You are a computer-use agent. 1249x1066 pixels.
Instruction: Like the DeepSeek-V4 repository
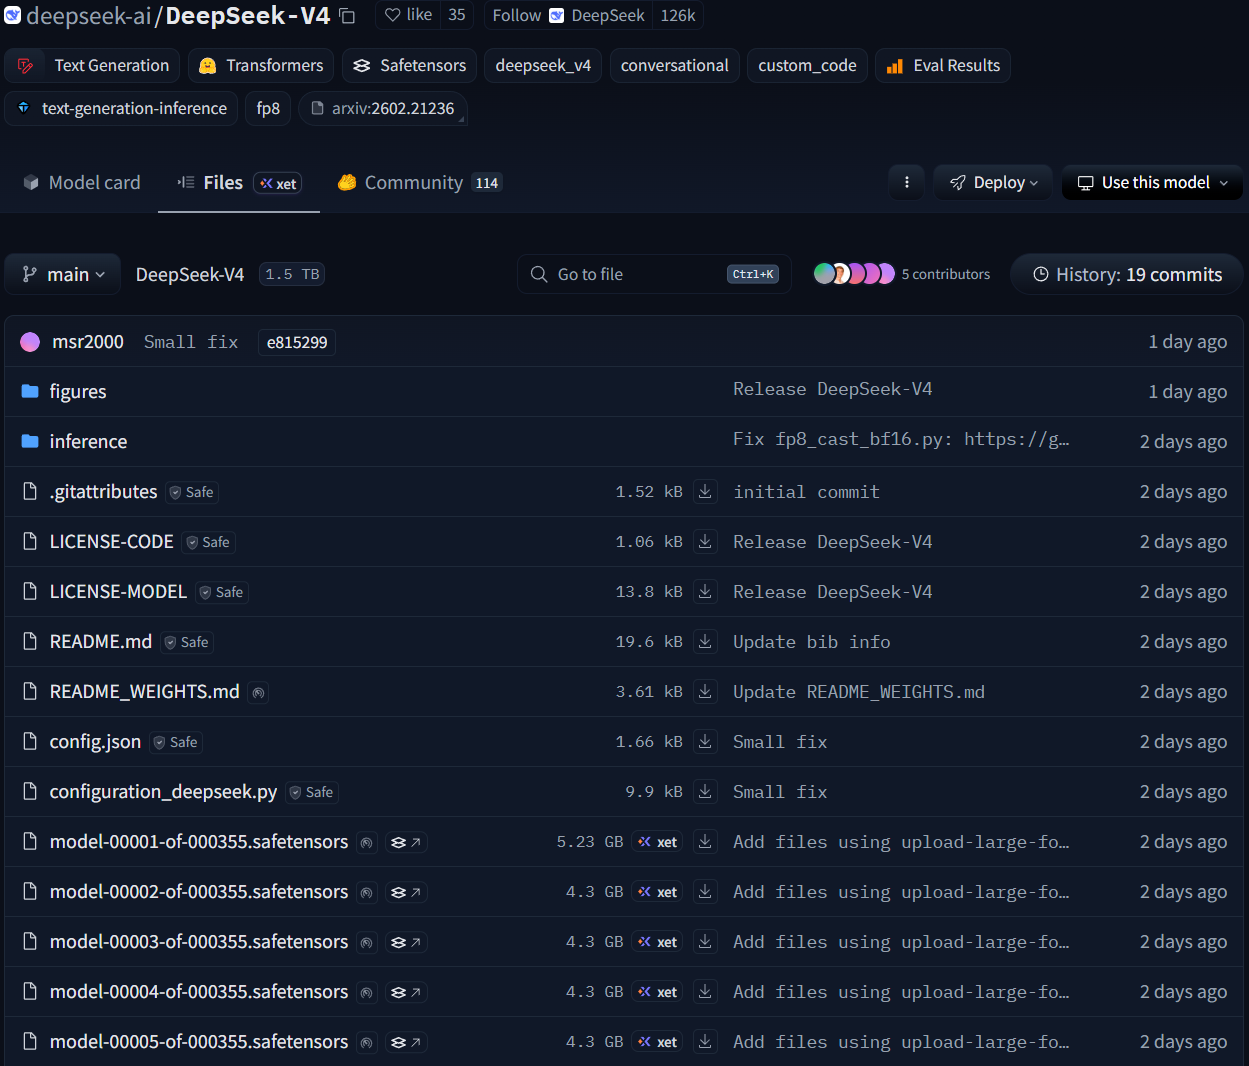409,15
